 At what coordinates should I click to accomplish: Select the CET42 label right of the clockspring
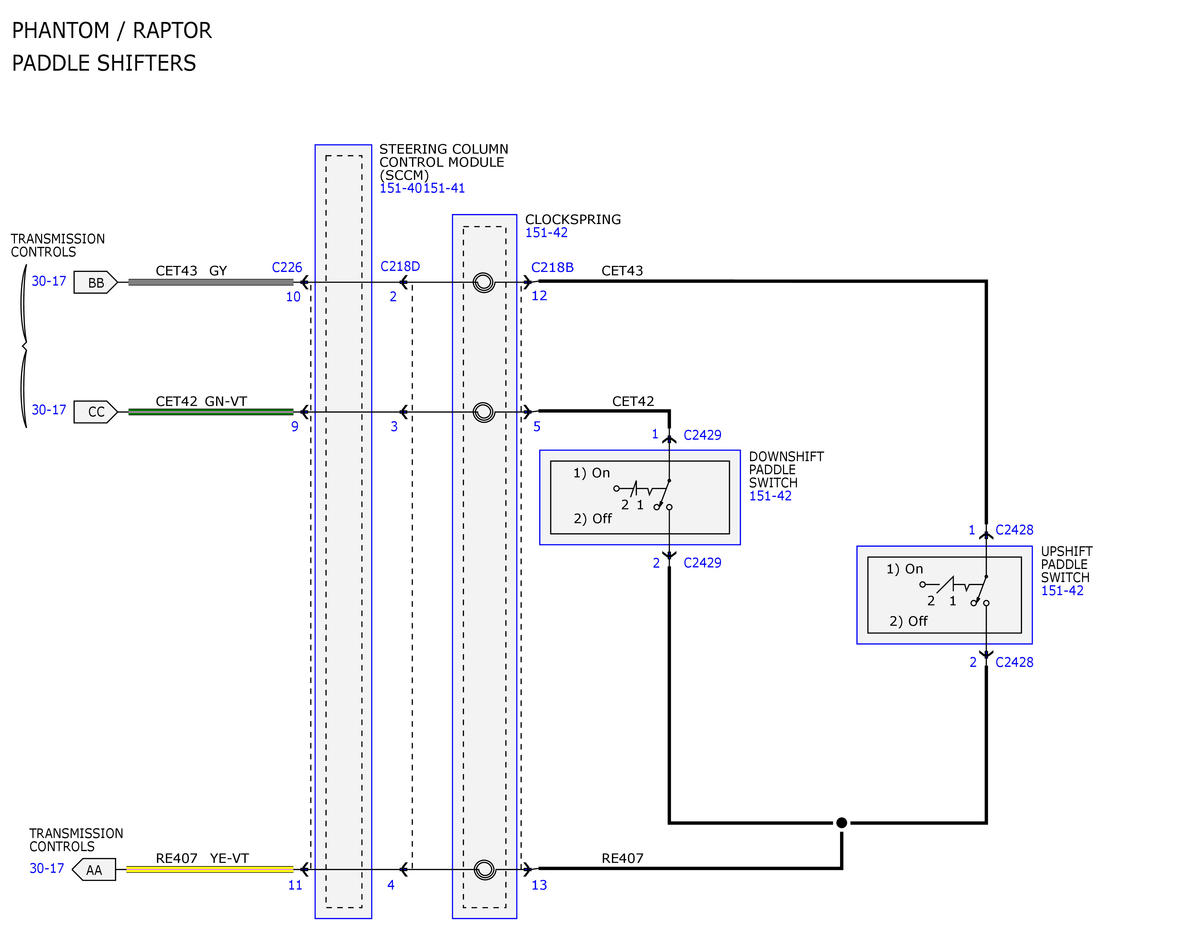633,401
